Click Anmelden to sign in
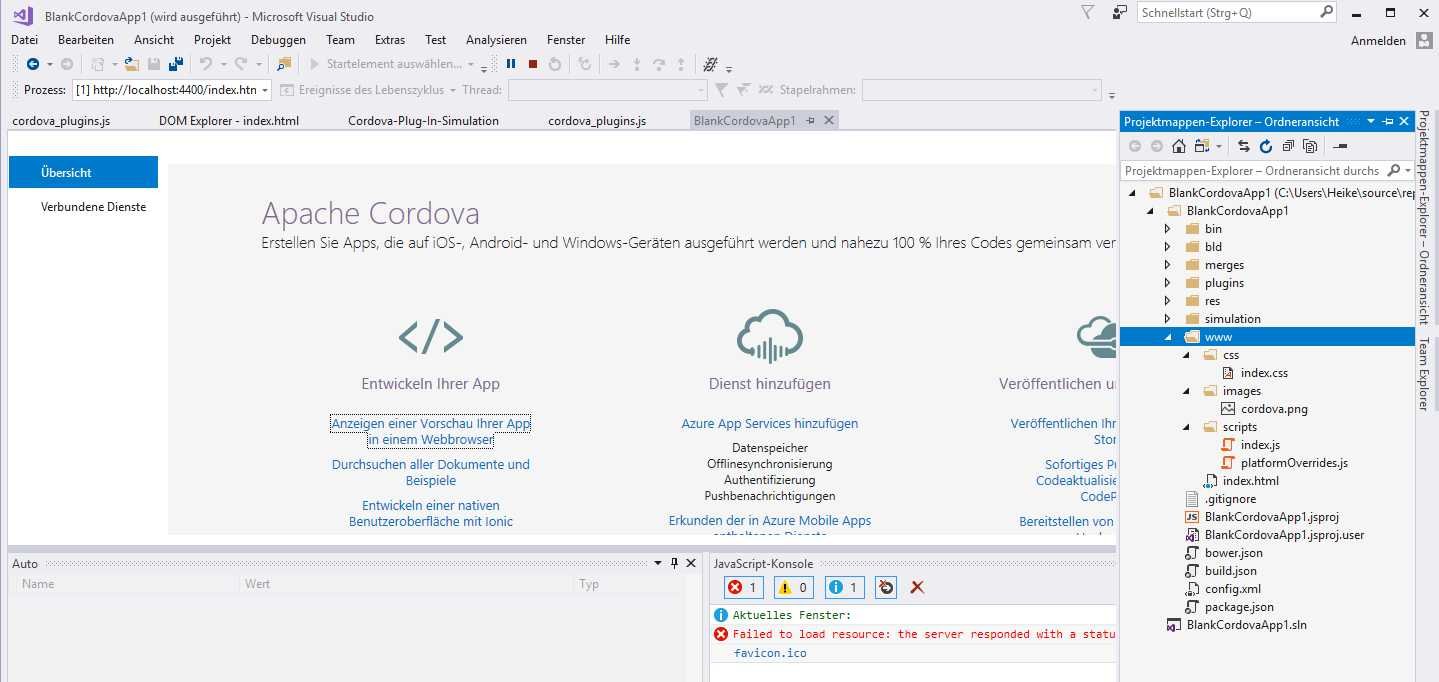The image size is (1439, 682). tap(1379, 41)
